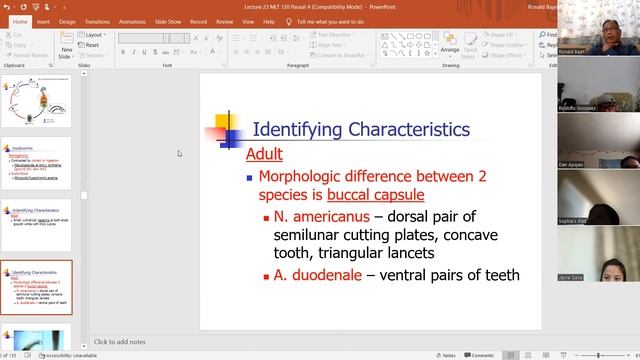The image size is (640, 360).
Task: Switch to Normal view
Action: coord(511,356)
